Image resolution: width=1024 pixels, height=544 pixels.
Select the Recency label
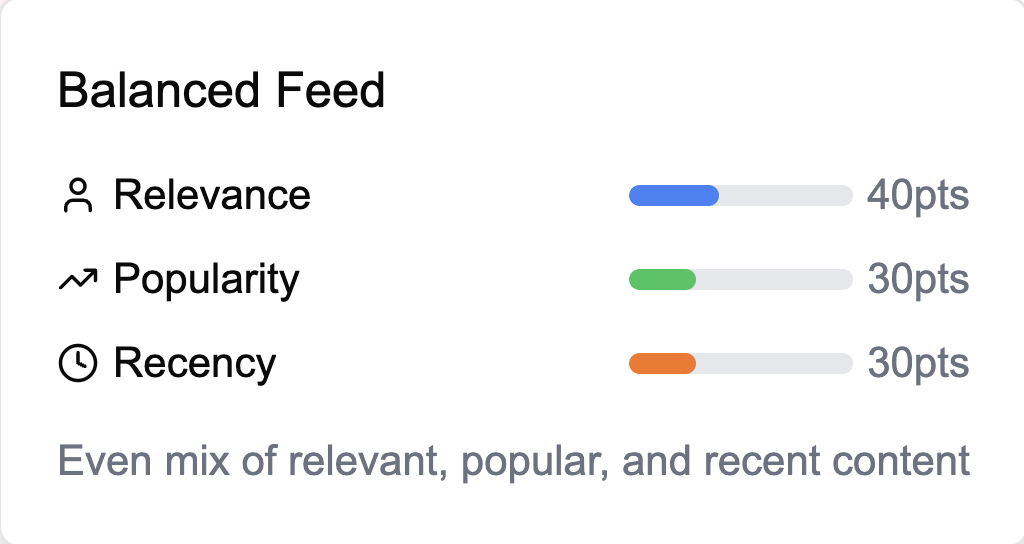[195, 364]
